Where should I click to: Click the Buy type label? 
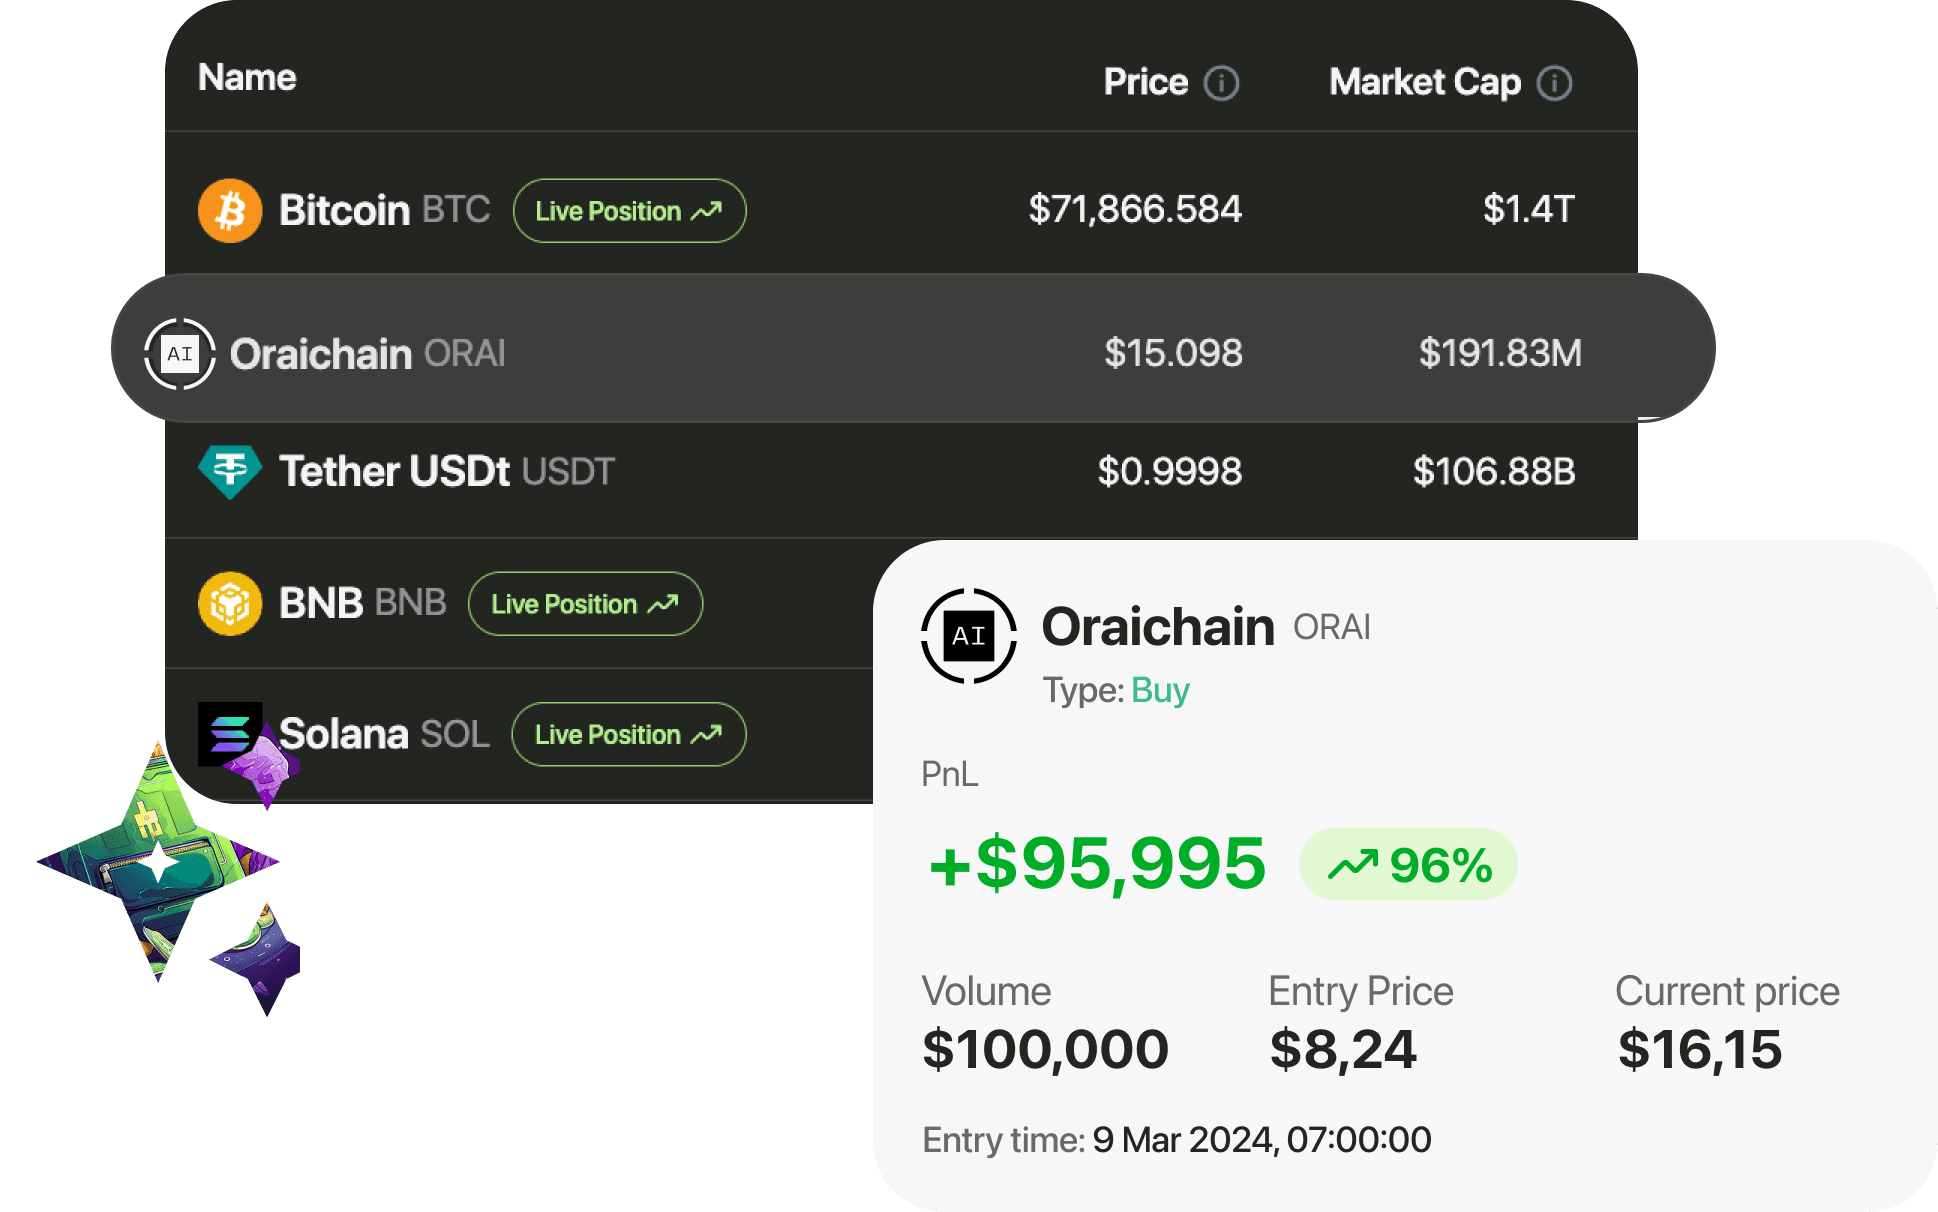point(1160,691)
